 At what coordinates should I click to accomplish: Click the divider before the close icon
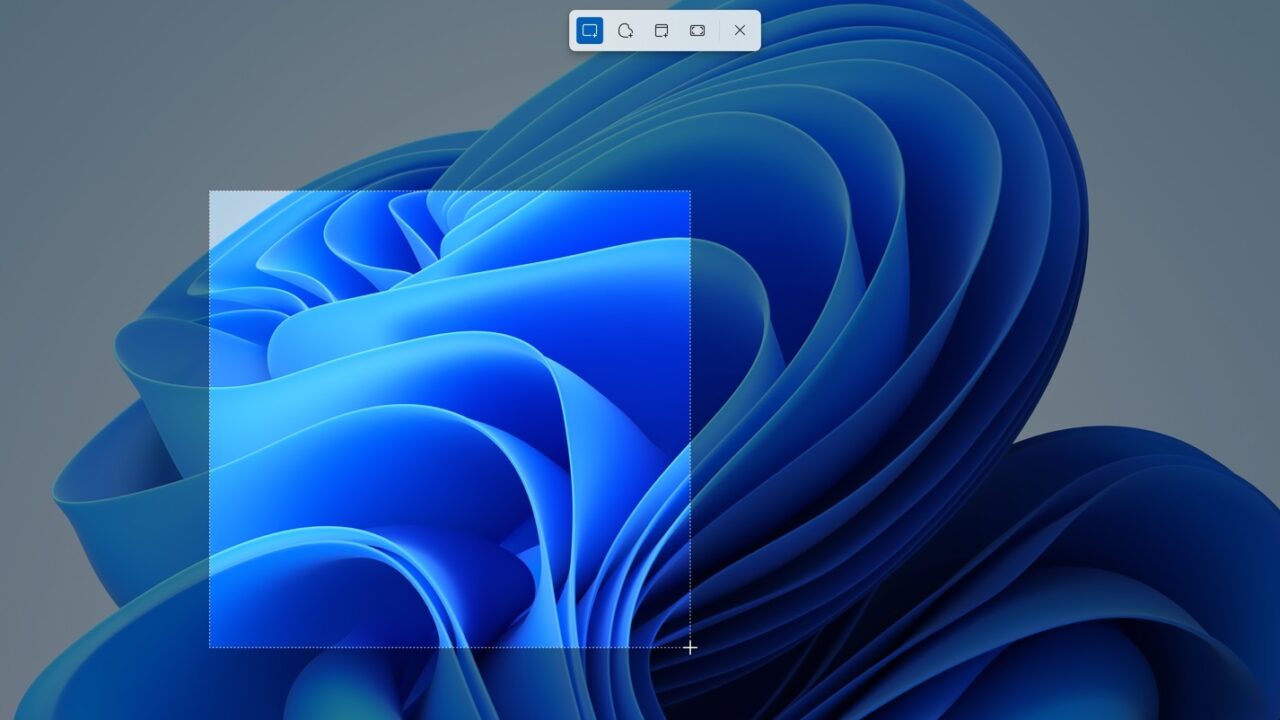(719, 31)
